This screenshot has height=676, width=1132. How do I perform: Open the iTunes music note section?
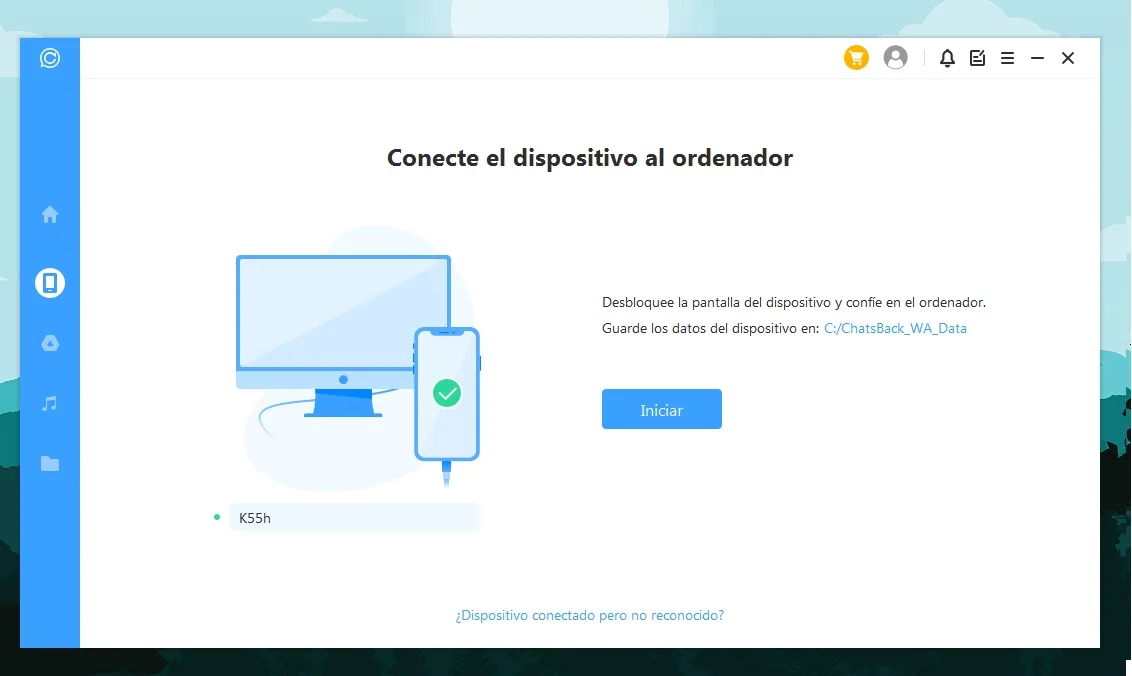pyautogui.click(x=50, y=403)
